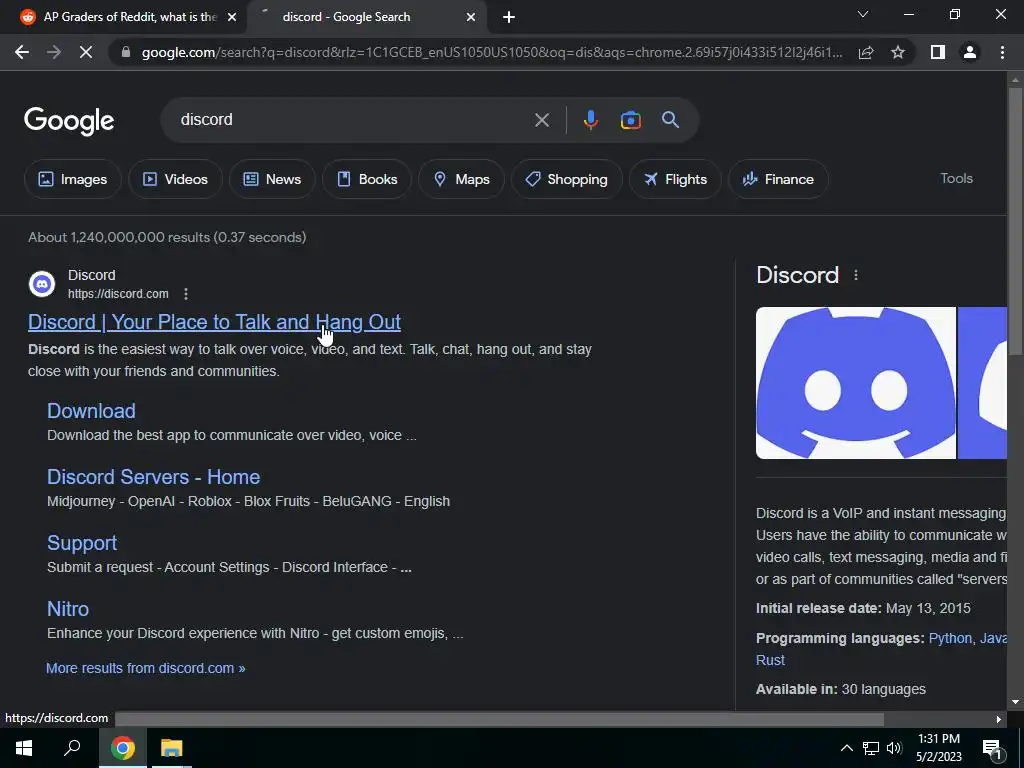1024x768 pixels.
Task: Open the tab search dropdown chevron
Action: point(863,14)
